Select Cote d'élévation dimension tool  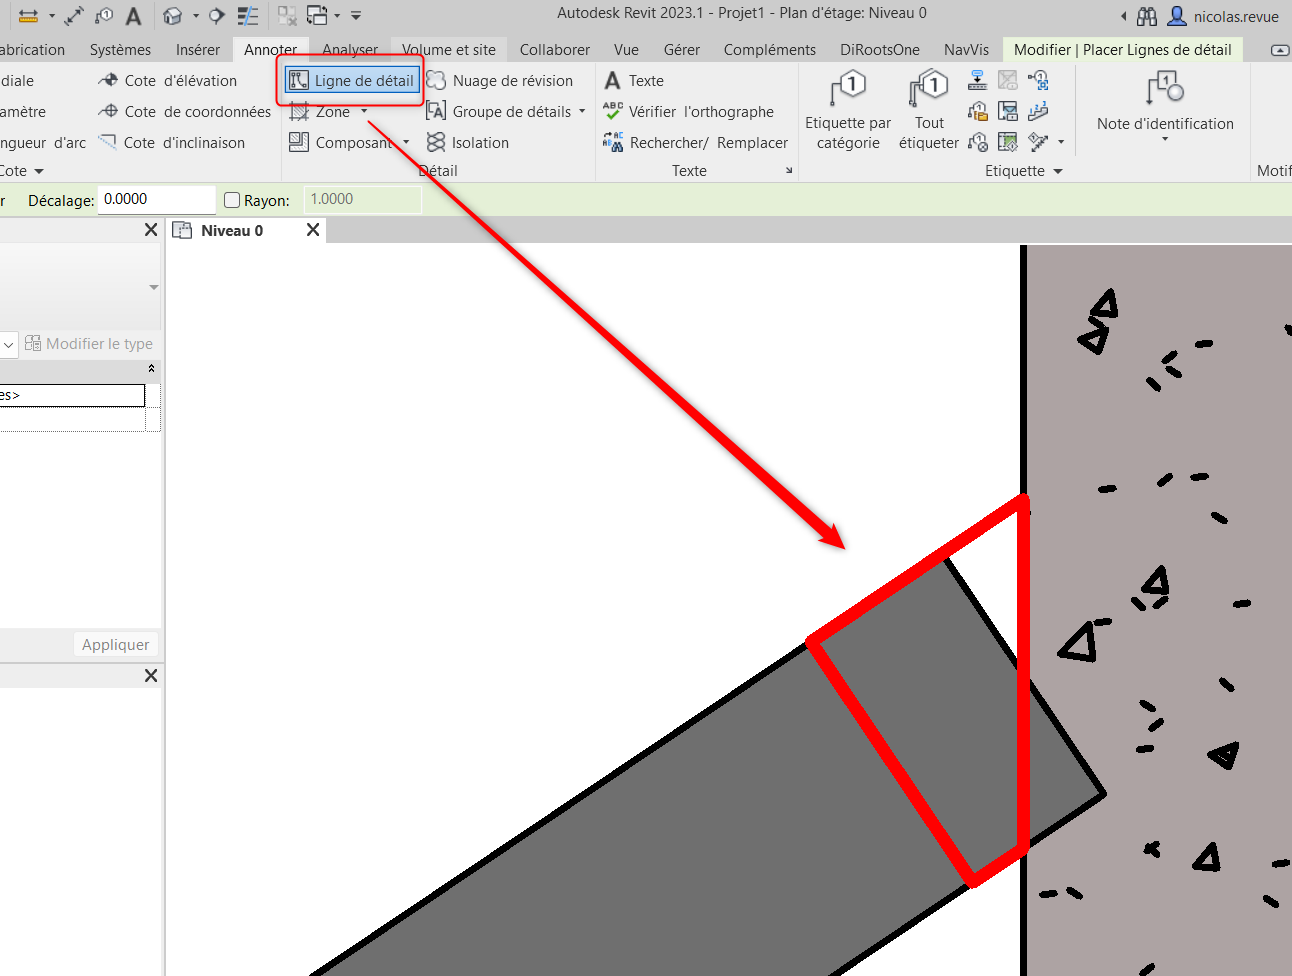[x=168, y=81]
